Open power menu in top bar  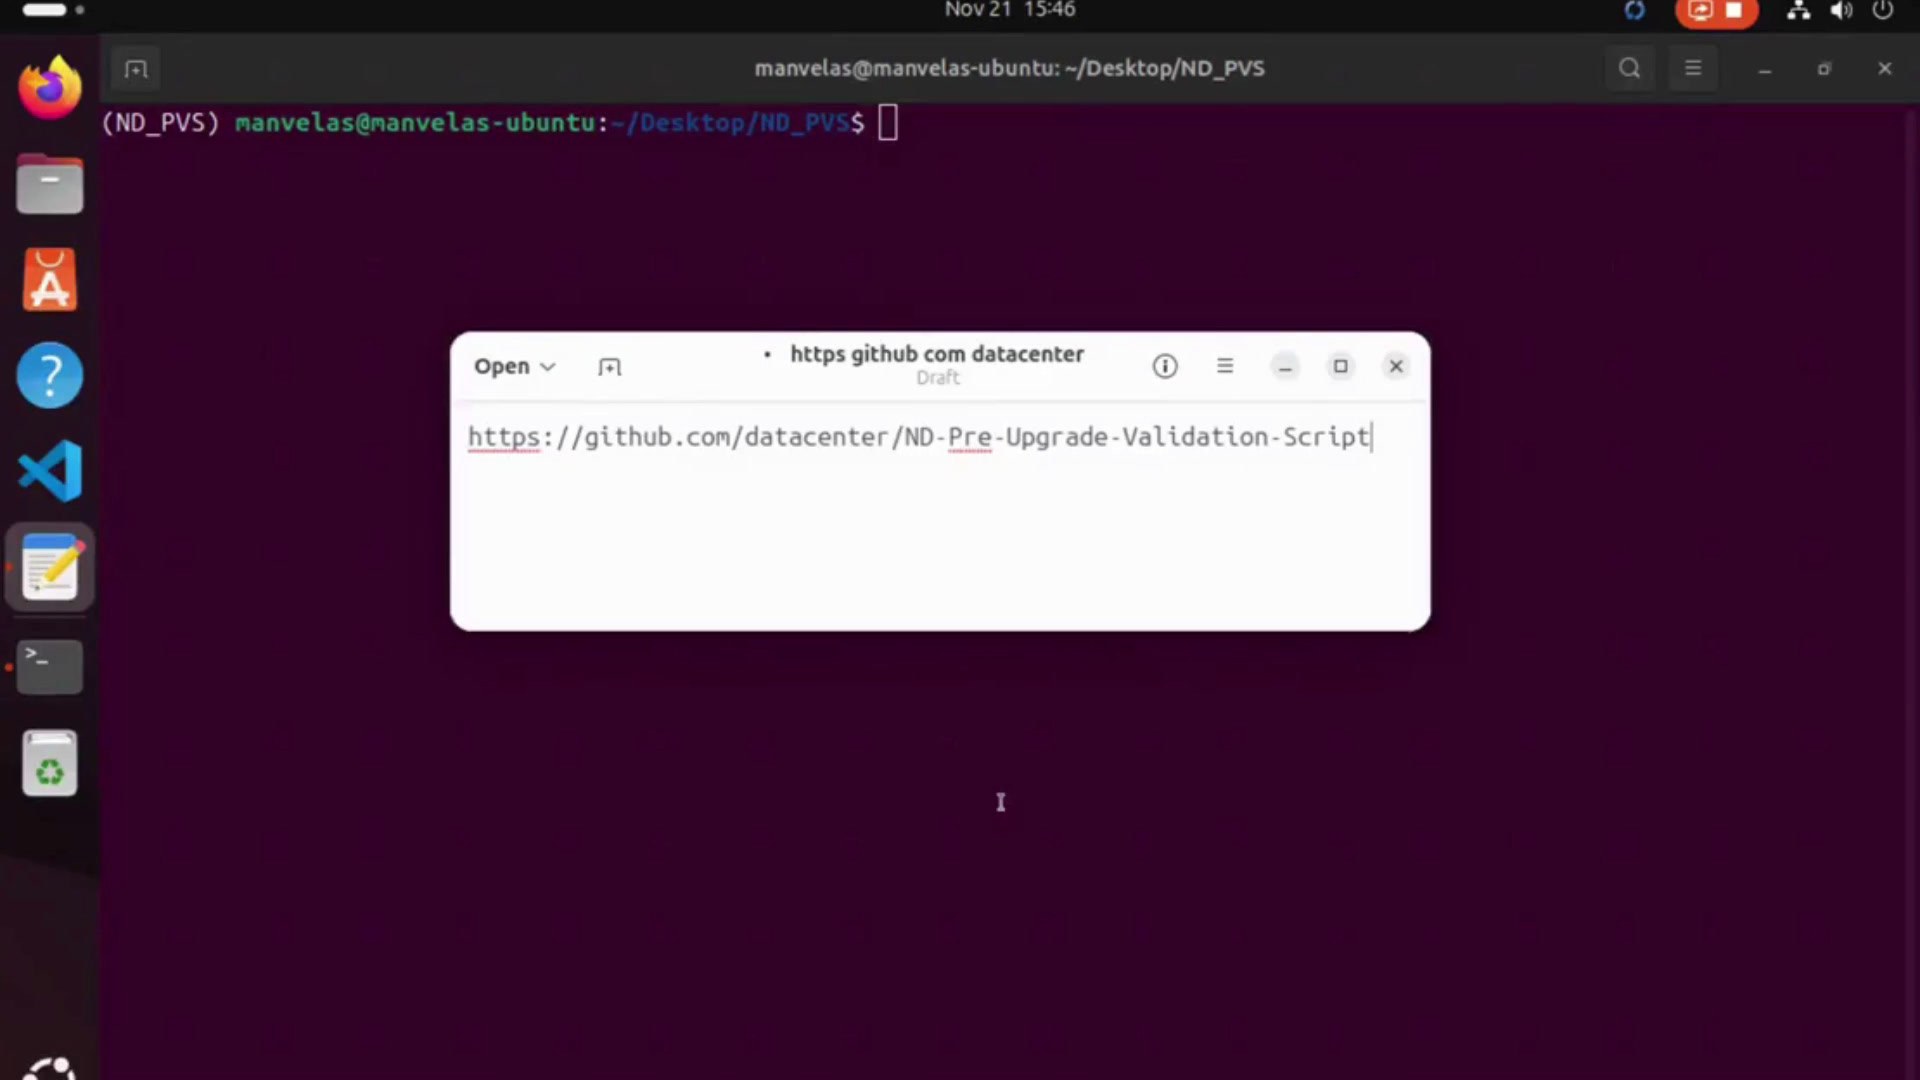1883,11
